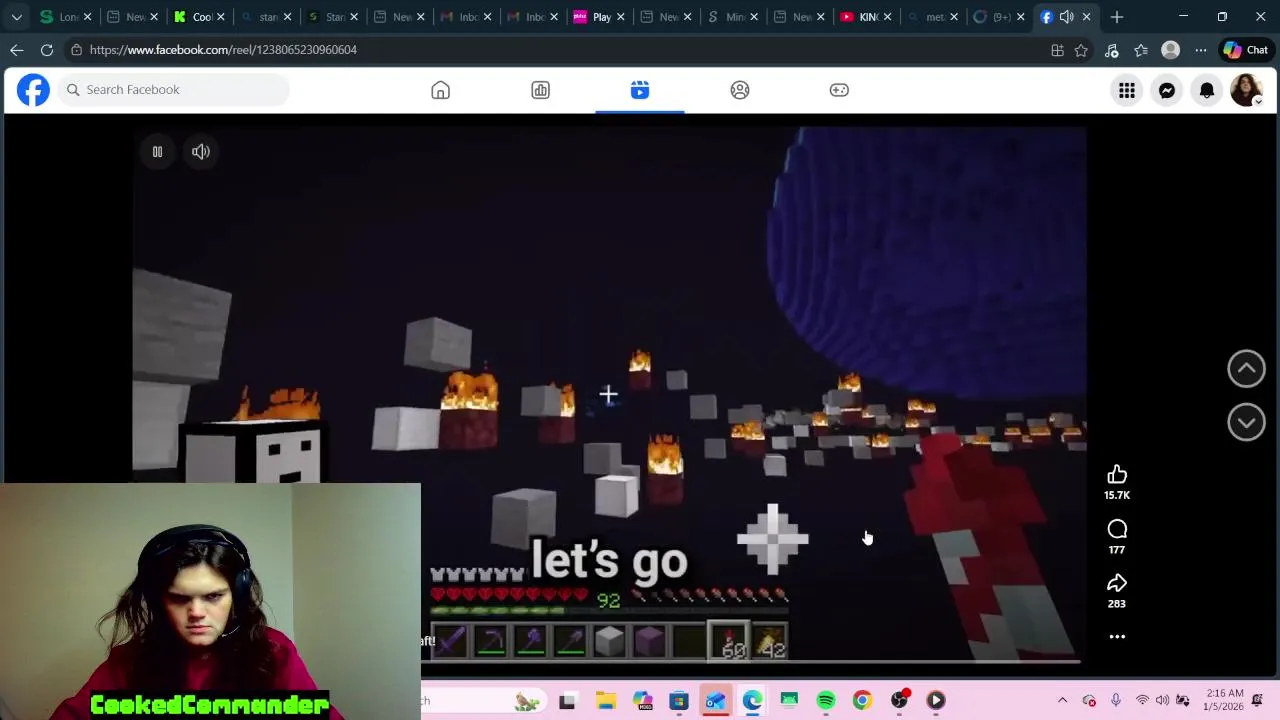
Task: Open microphone in-use tray icon
Action: coord(1116,701)
